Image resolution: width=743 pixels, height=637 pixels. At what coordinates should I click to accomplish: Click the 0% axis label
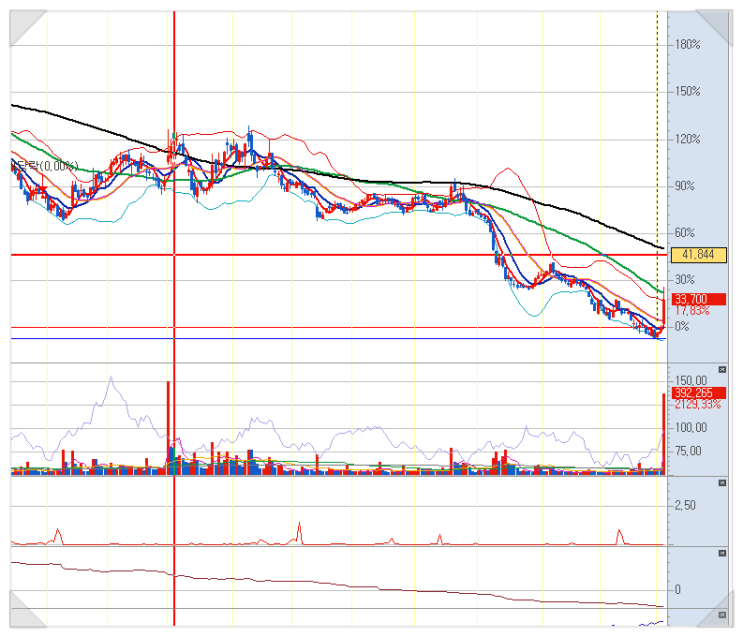click(x=682, y=327)
